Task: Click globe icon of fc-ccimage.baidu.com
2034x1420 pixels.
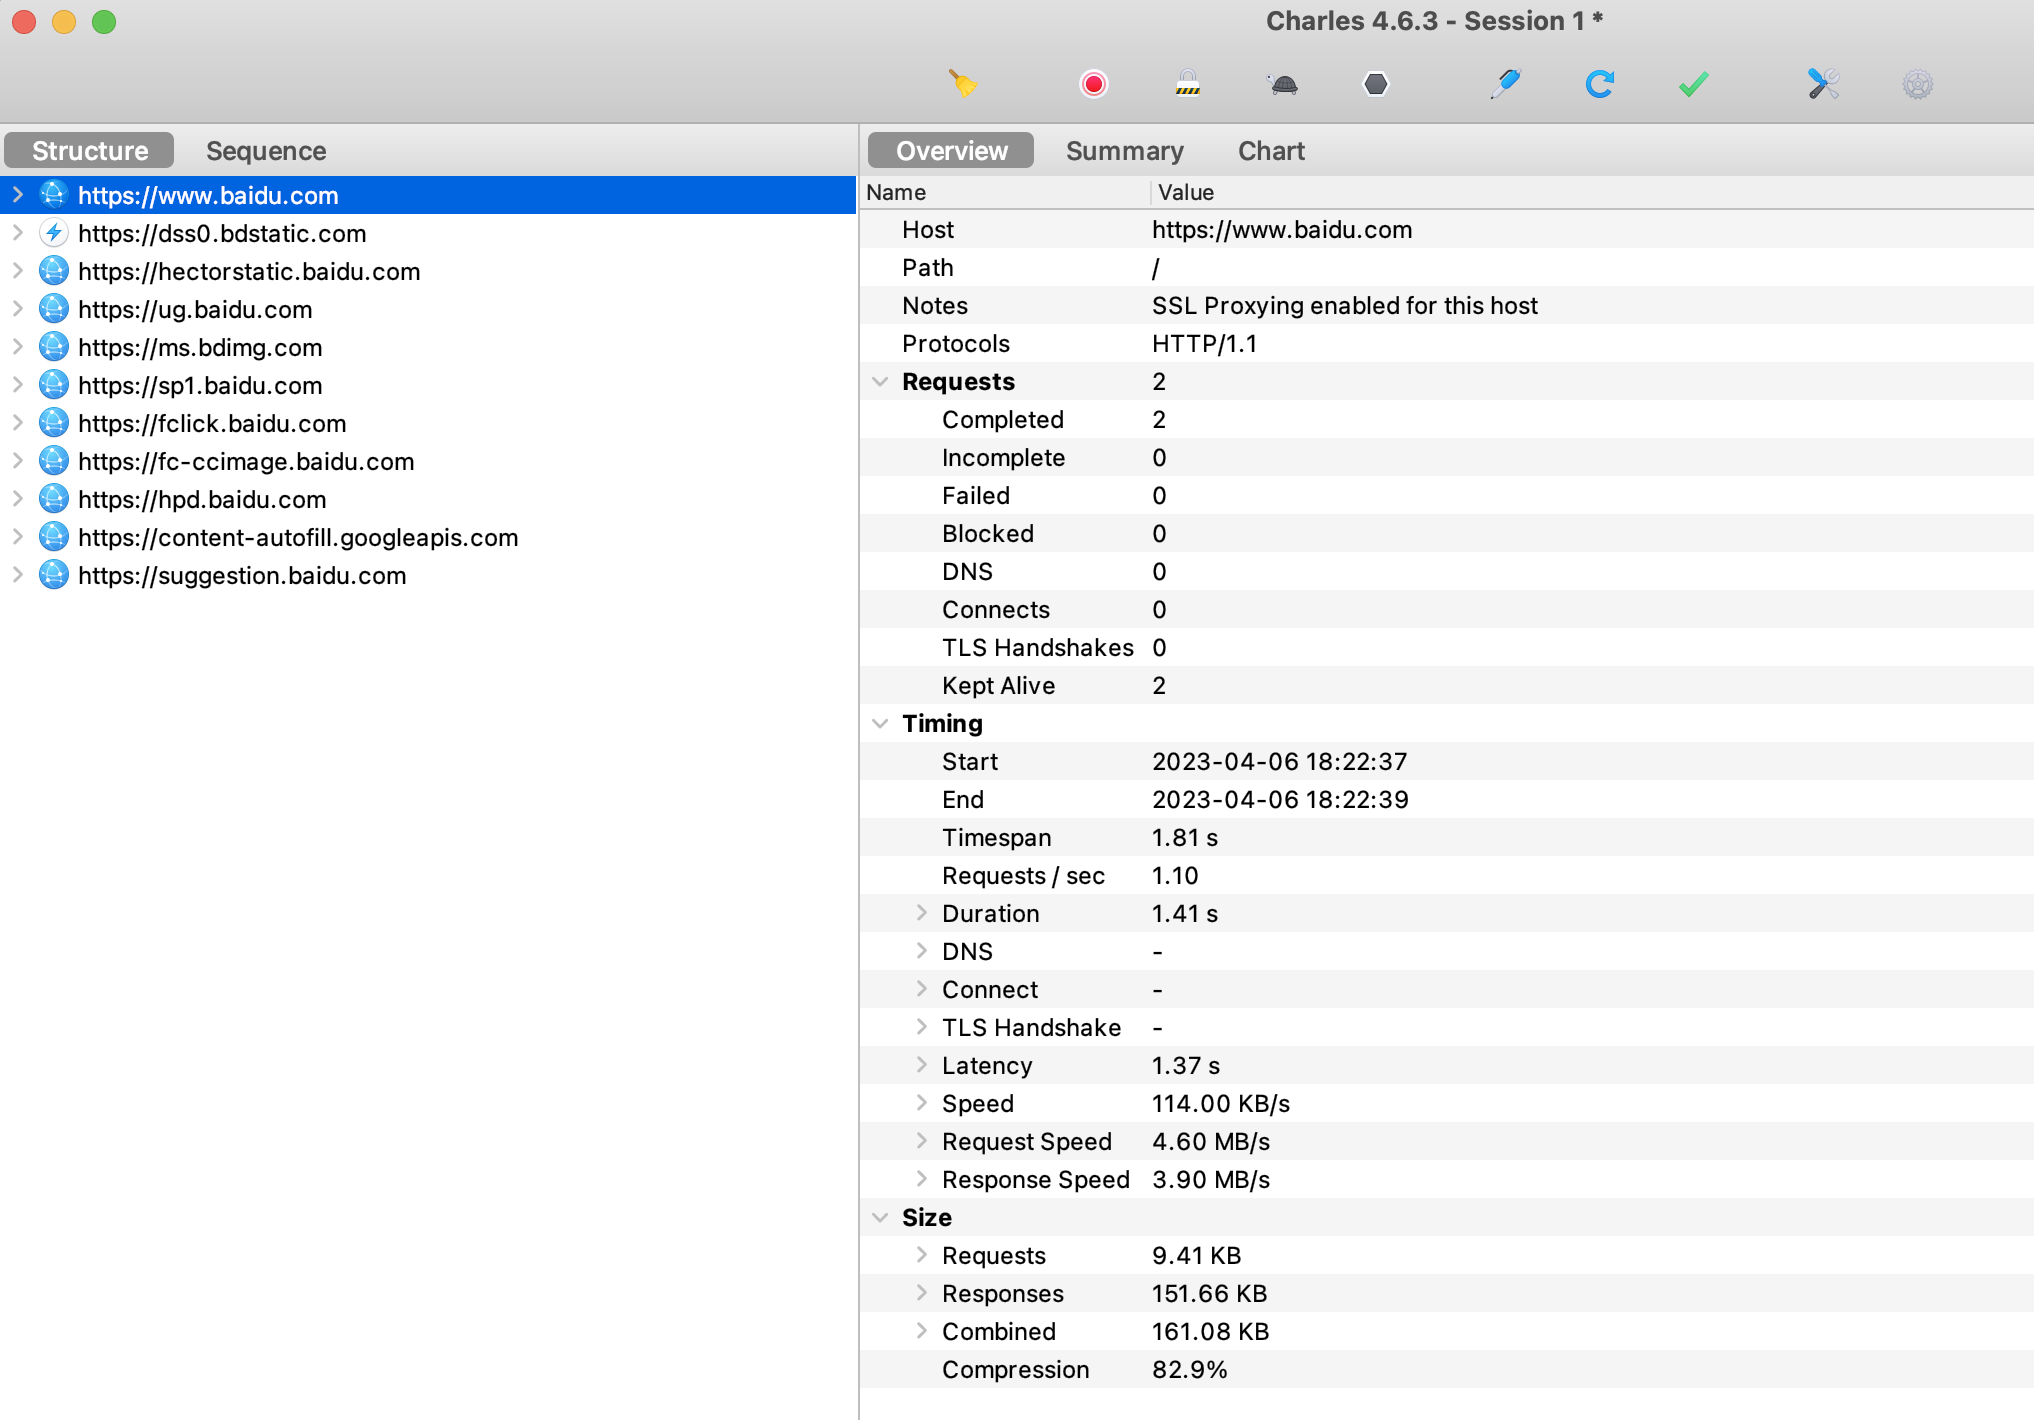Action: (x=54, y=461)
